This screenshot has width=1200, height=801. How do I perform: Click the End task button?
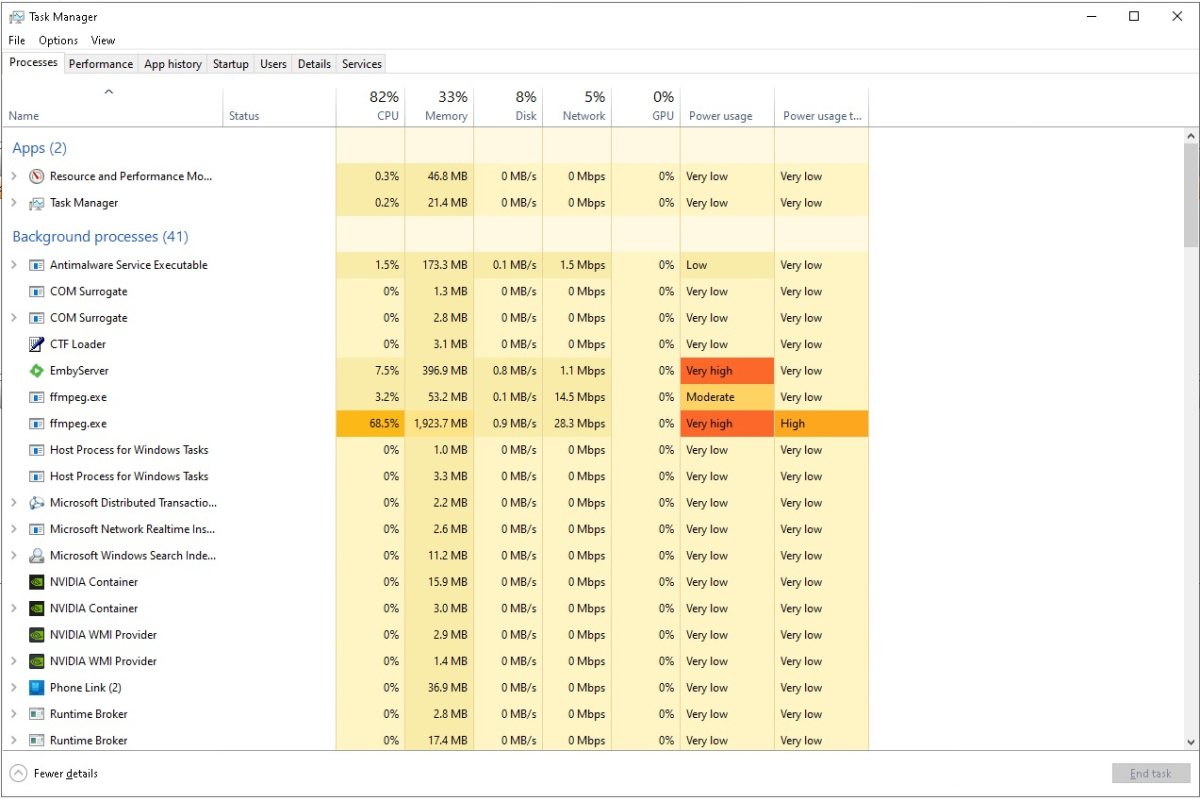tap(1150, 773)
